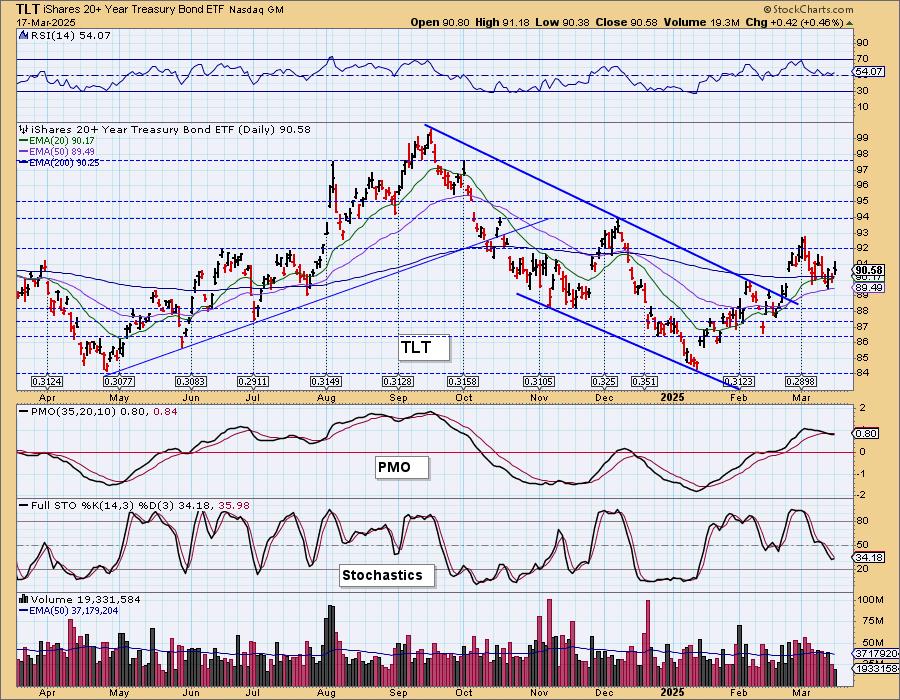
Task: Click the 34.18 stochastic value tag
Action: (x=868, y=557)
